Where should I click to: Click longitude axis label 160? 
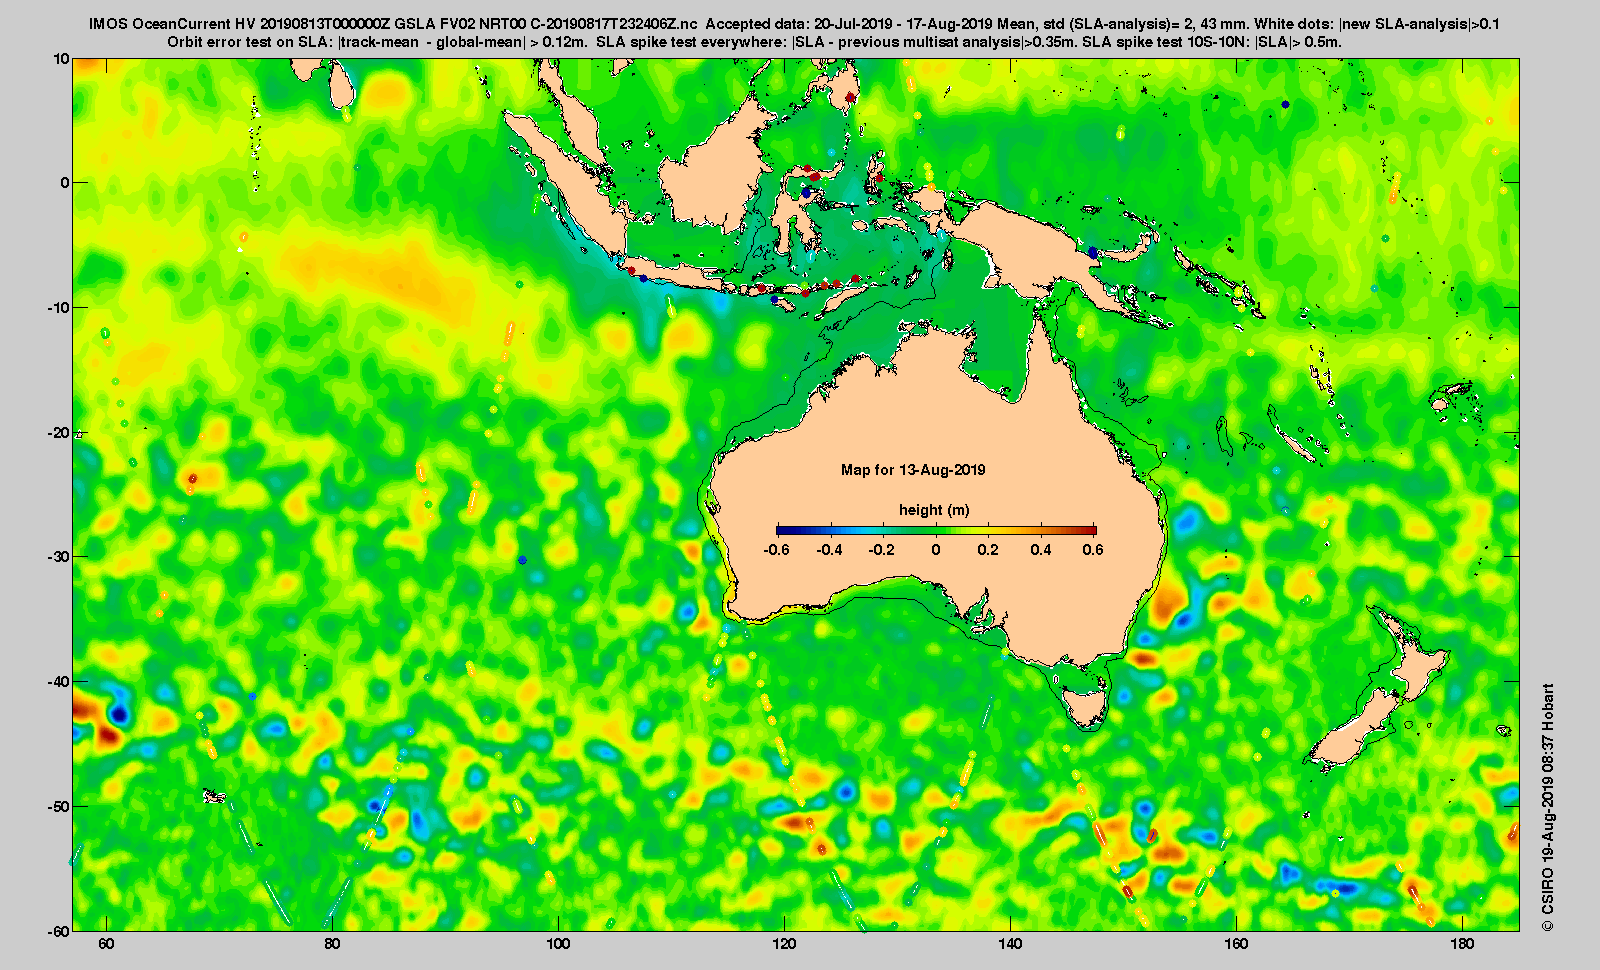click(1236, 944)
